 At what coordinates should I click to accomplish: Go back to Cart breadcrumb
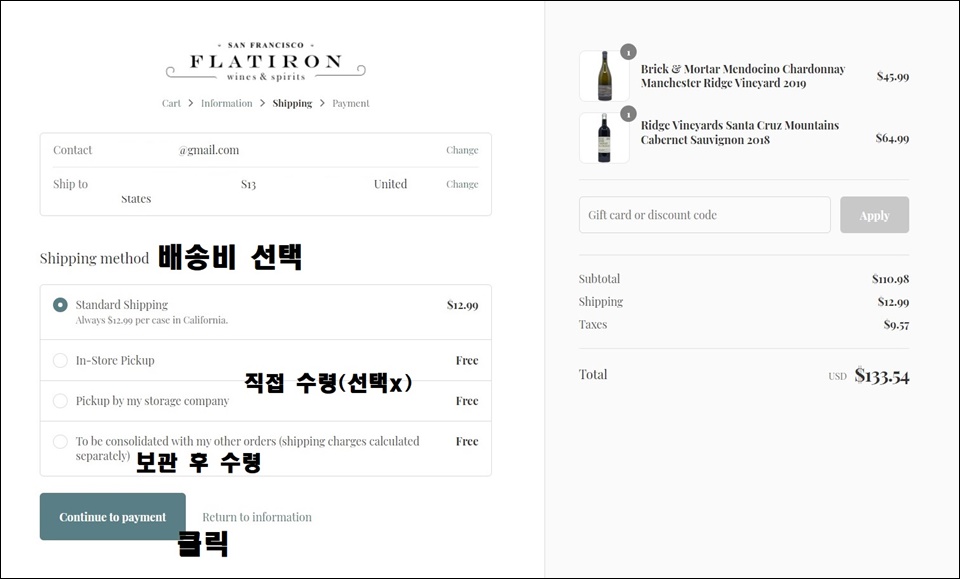[x=171, y=103]
